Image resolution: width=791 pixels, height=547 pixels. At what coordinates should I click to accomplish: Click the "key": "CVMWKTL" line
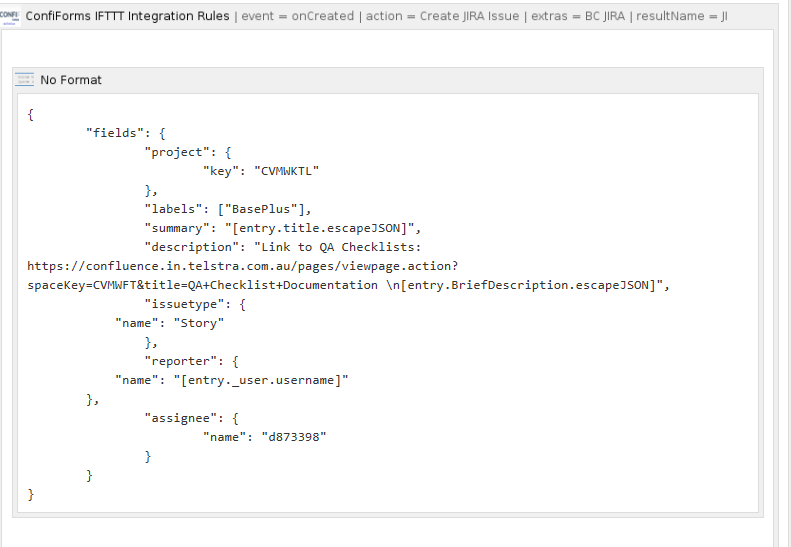pyautogui.click(x=261, y=171)
